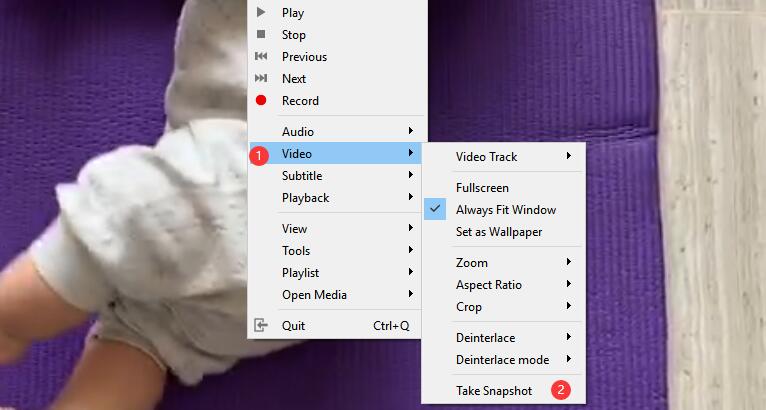Select the Previous menu entry
The height and width of the screenshot is (410, 766).
pyautogui.click(x=335, y=57)
